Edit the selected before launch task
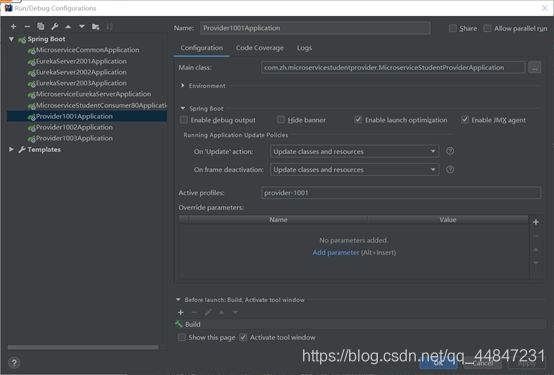This screenshot has width=554, height=375. click(x=208, y=312)
